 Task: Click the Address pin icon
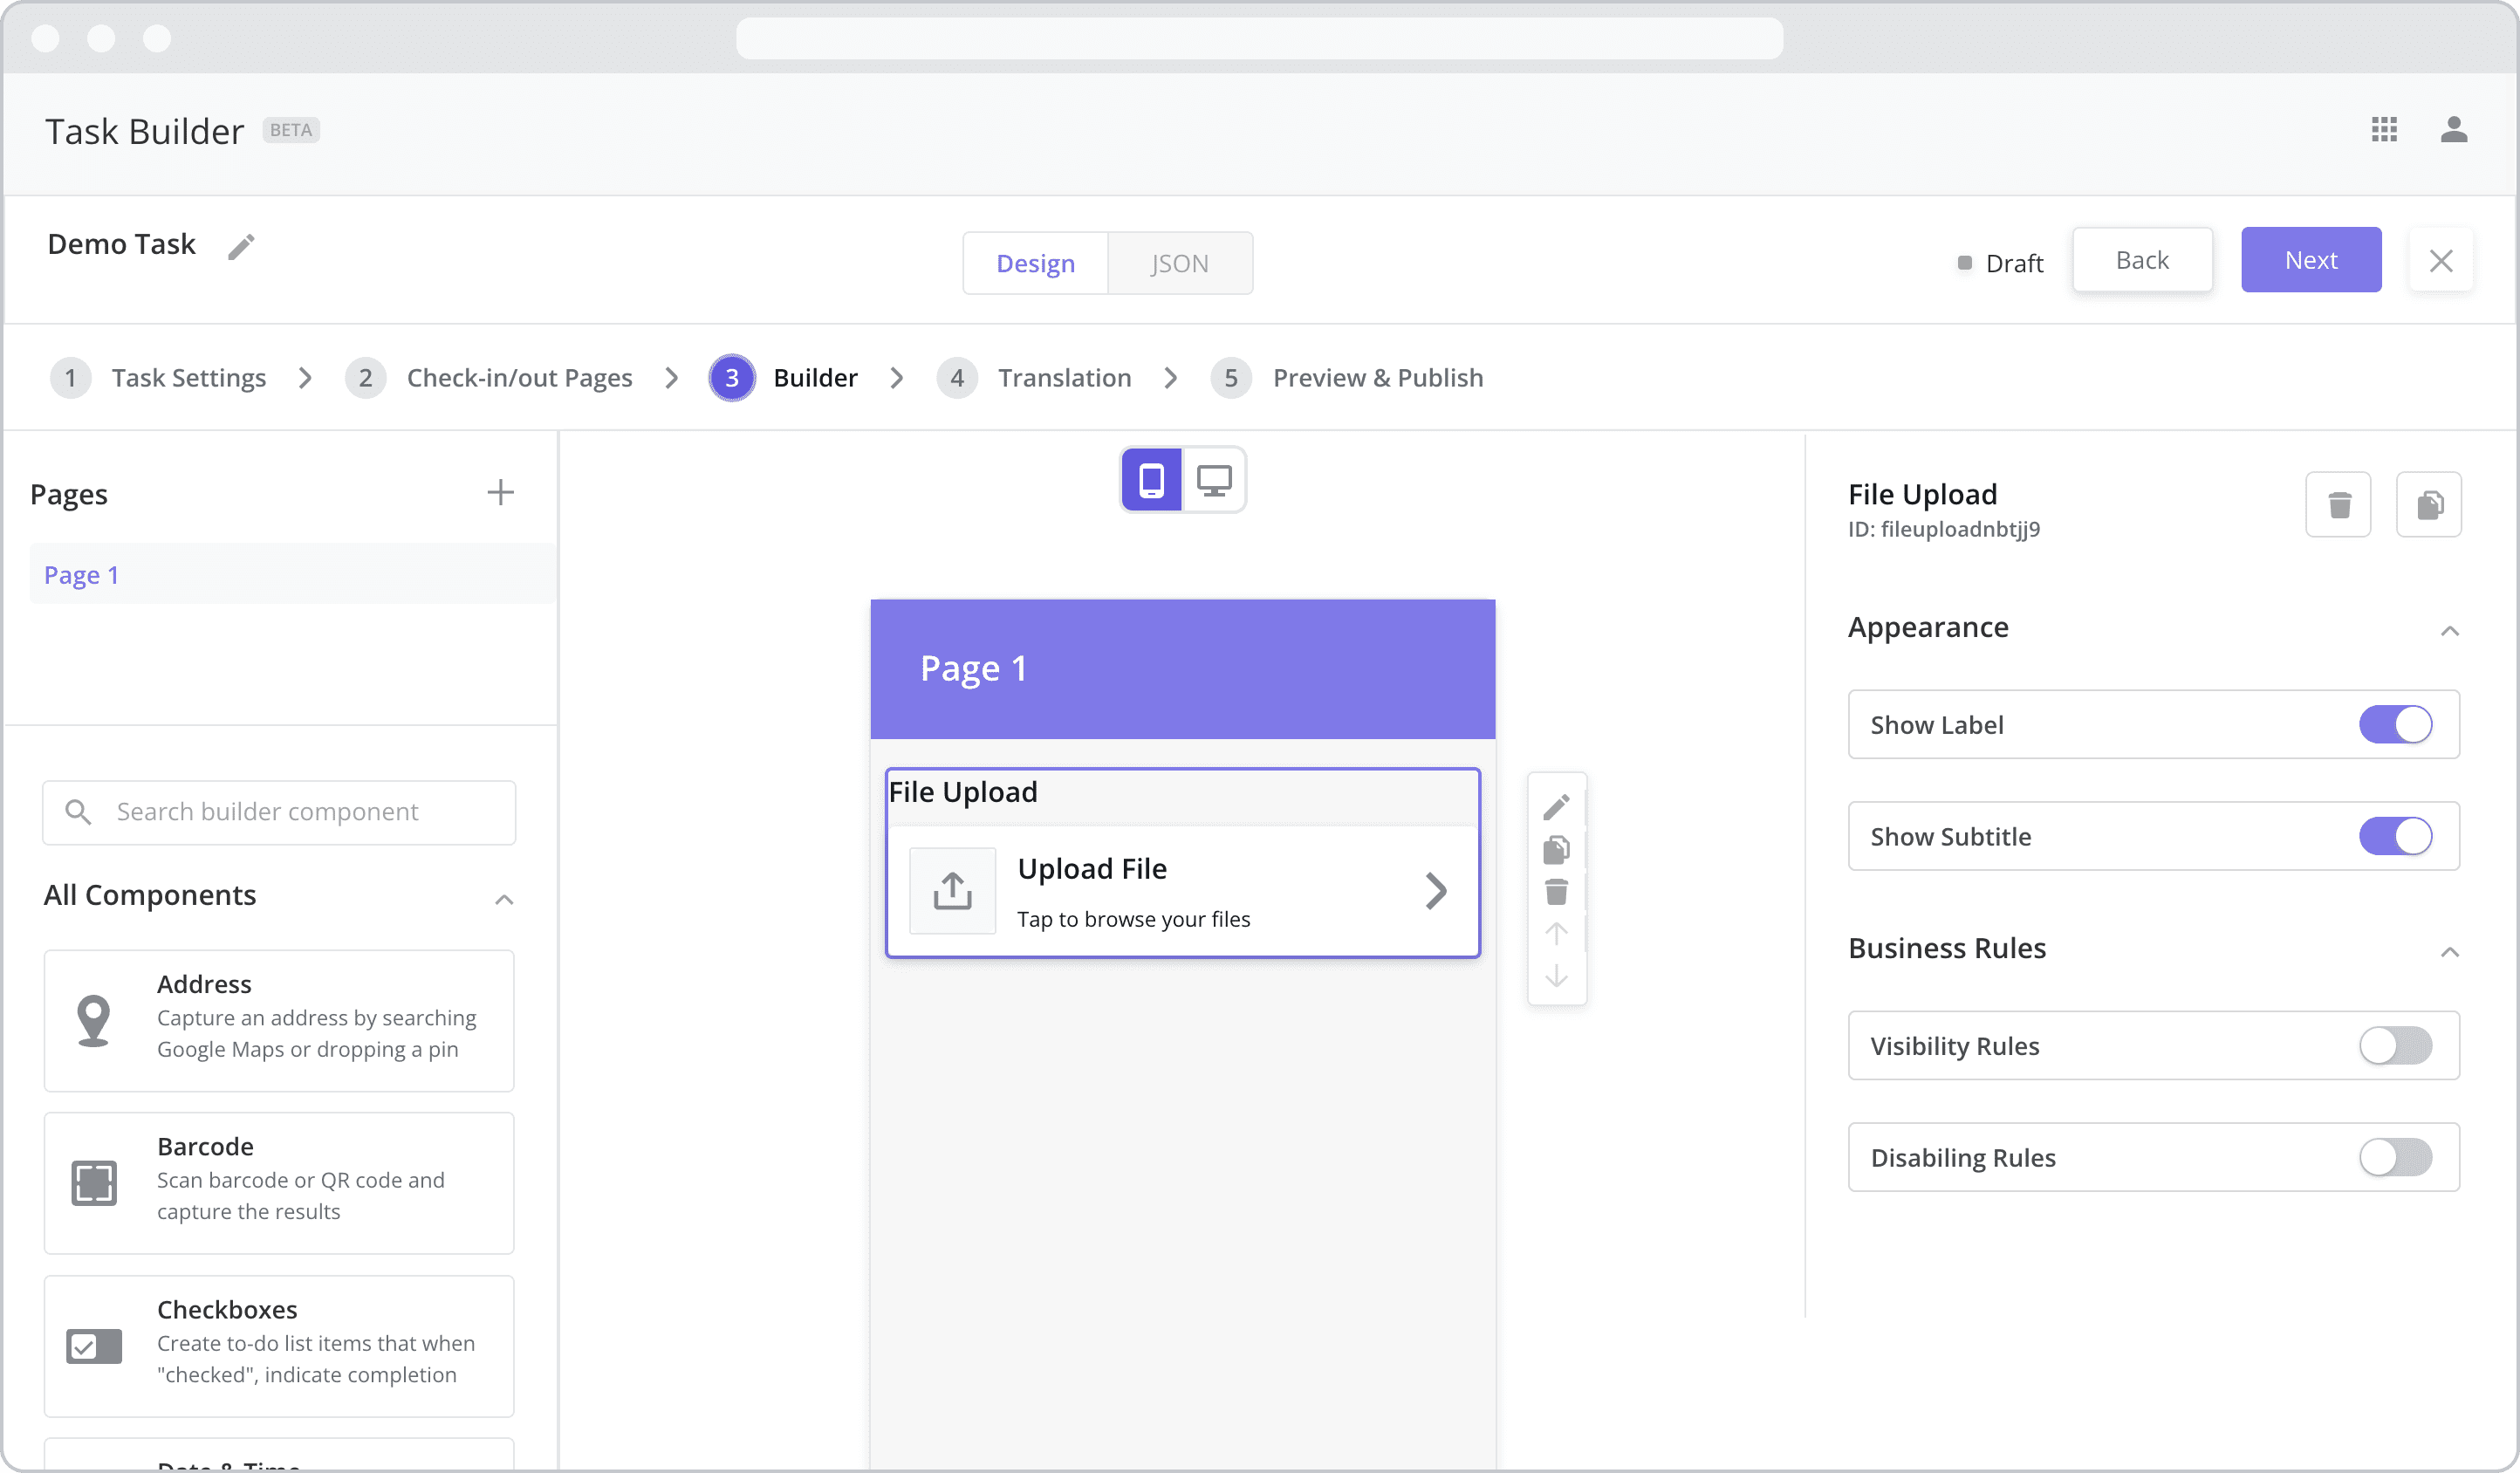click(x=93, y=1021)
